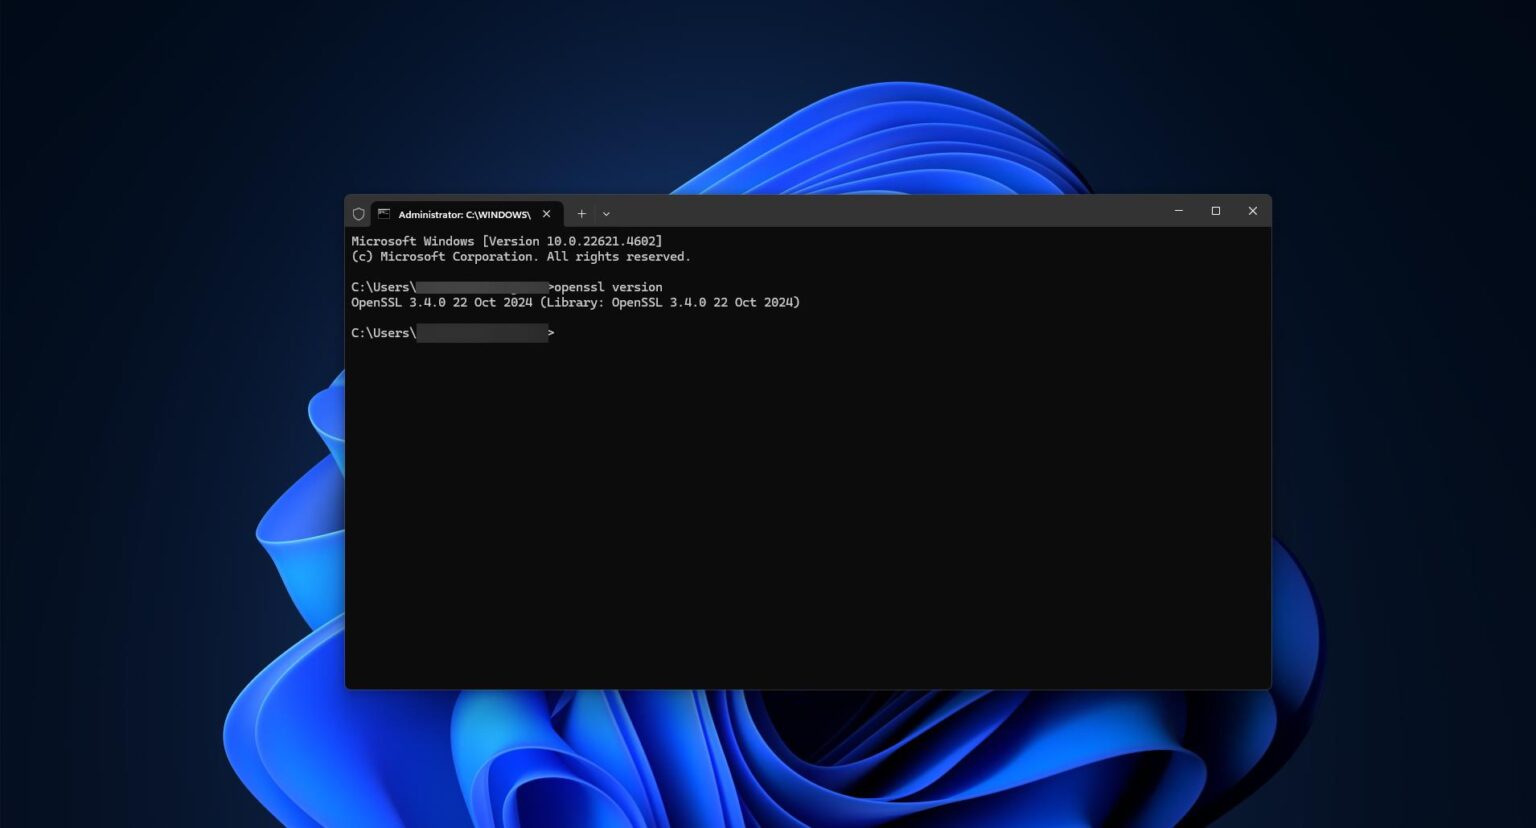Screen dimensions: 1536x828
Task: Click the redacted username in the first prompt
Action: (482, 287)
